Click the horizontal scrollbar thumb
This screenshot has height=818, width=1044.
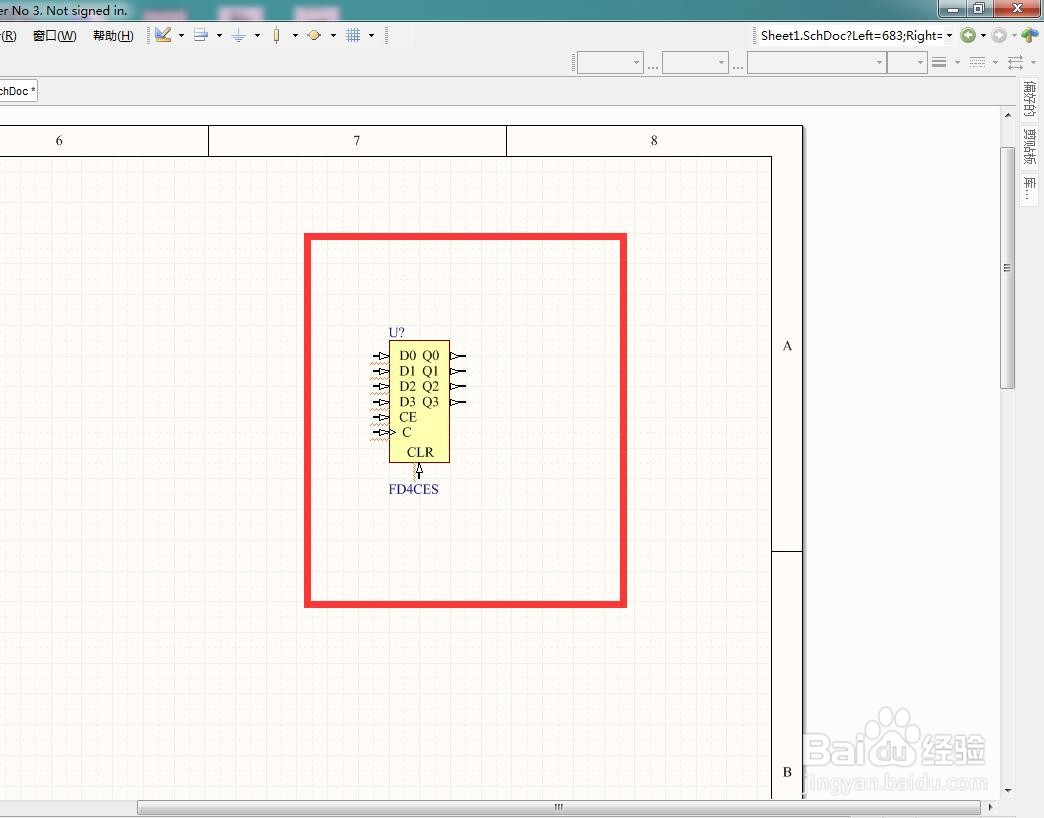click(x=559, y=807)
